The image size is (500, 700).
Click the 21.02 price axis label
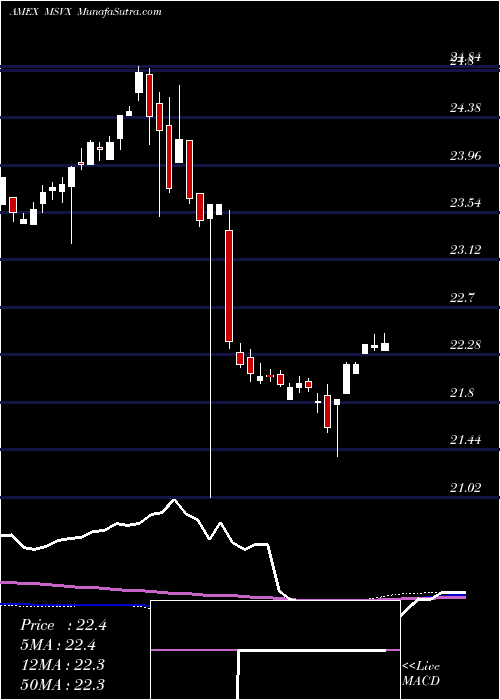(x=465, y=488)
